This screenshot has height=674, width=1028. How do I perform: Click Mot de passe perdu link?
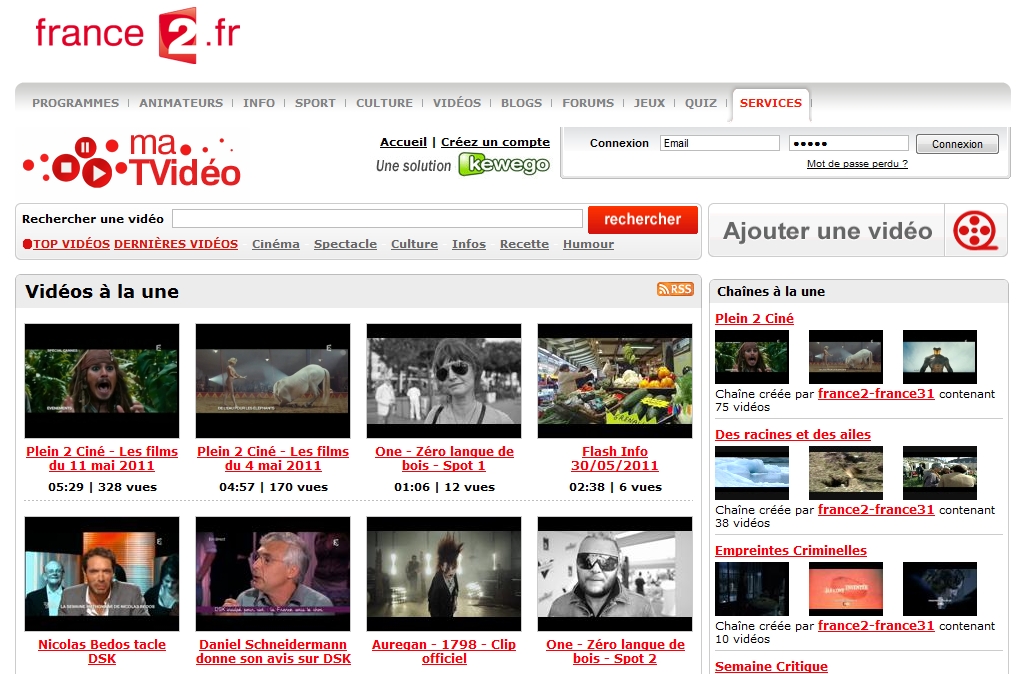click(857, 164)
